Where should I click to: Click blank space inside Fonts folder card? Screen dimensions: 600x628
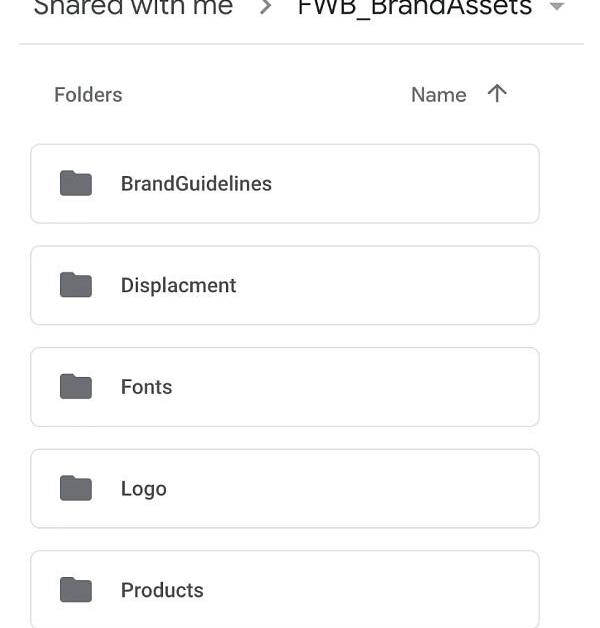coord(352,387)
